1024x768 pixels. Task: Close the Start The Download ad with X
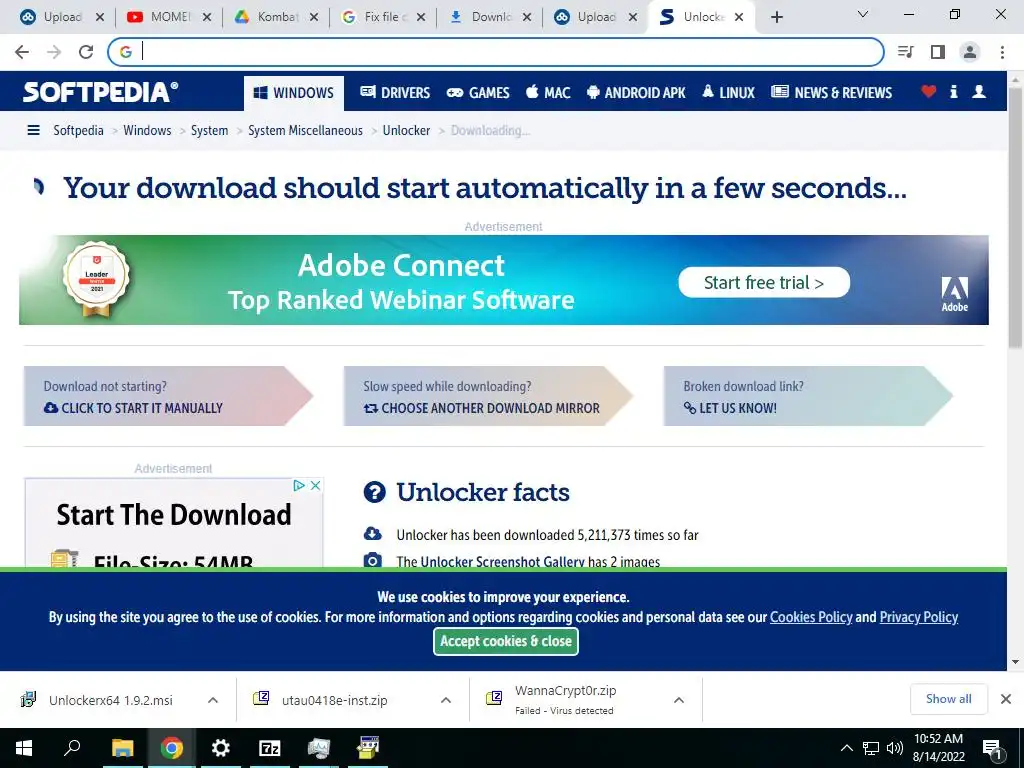pyautogui.click(x=315, y=485)
